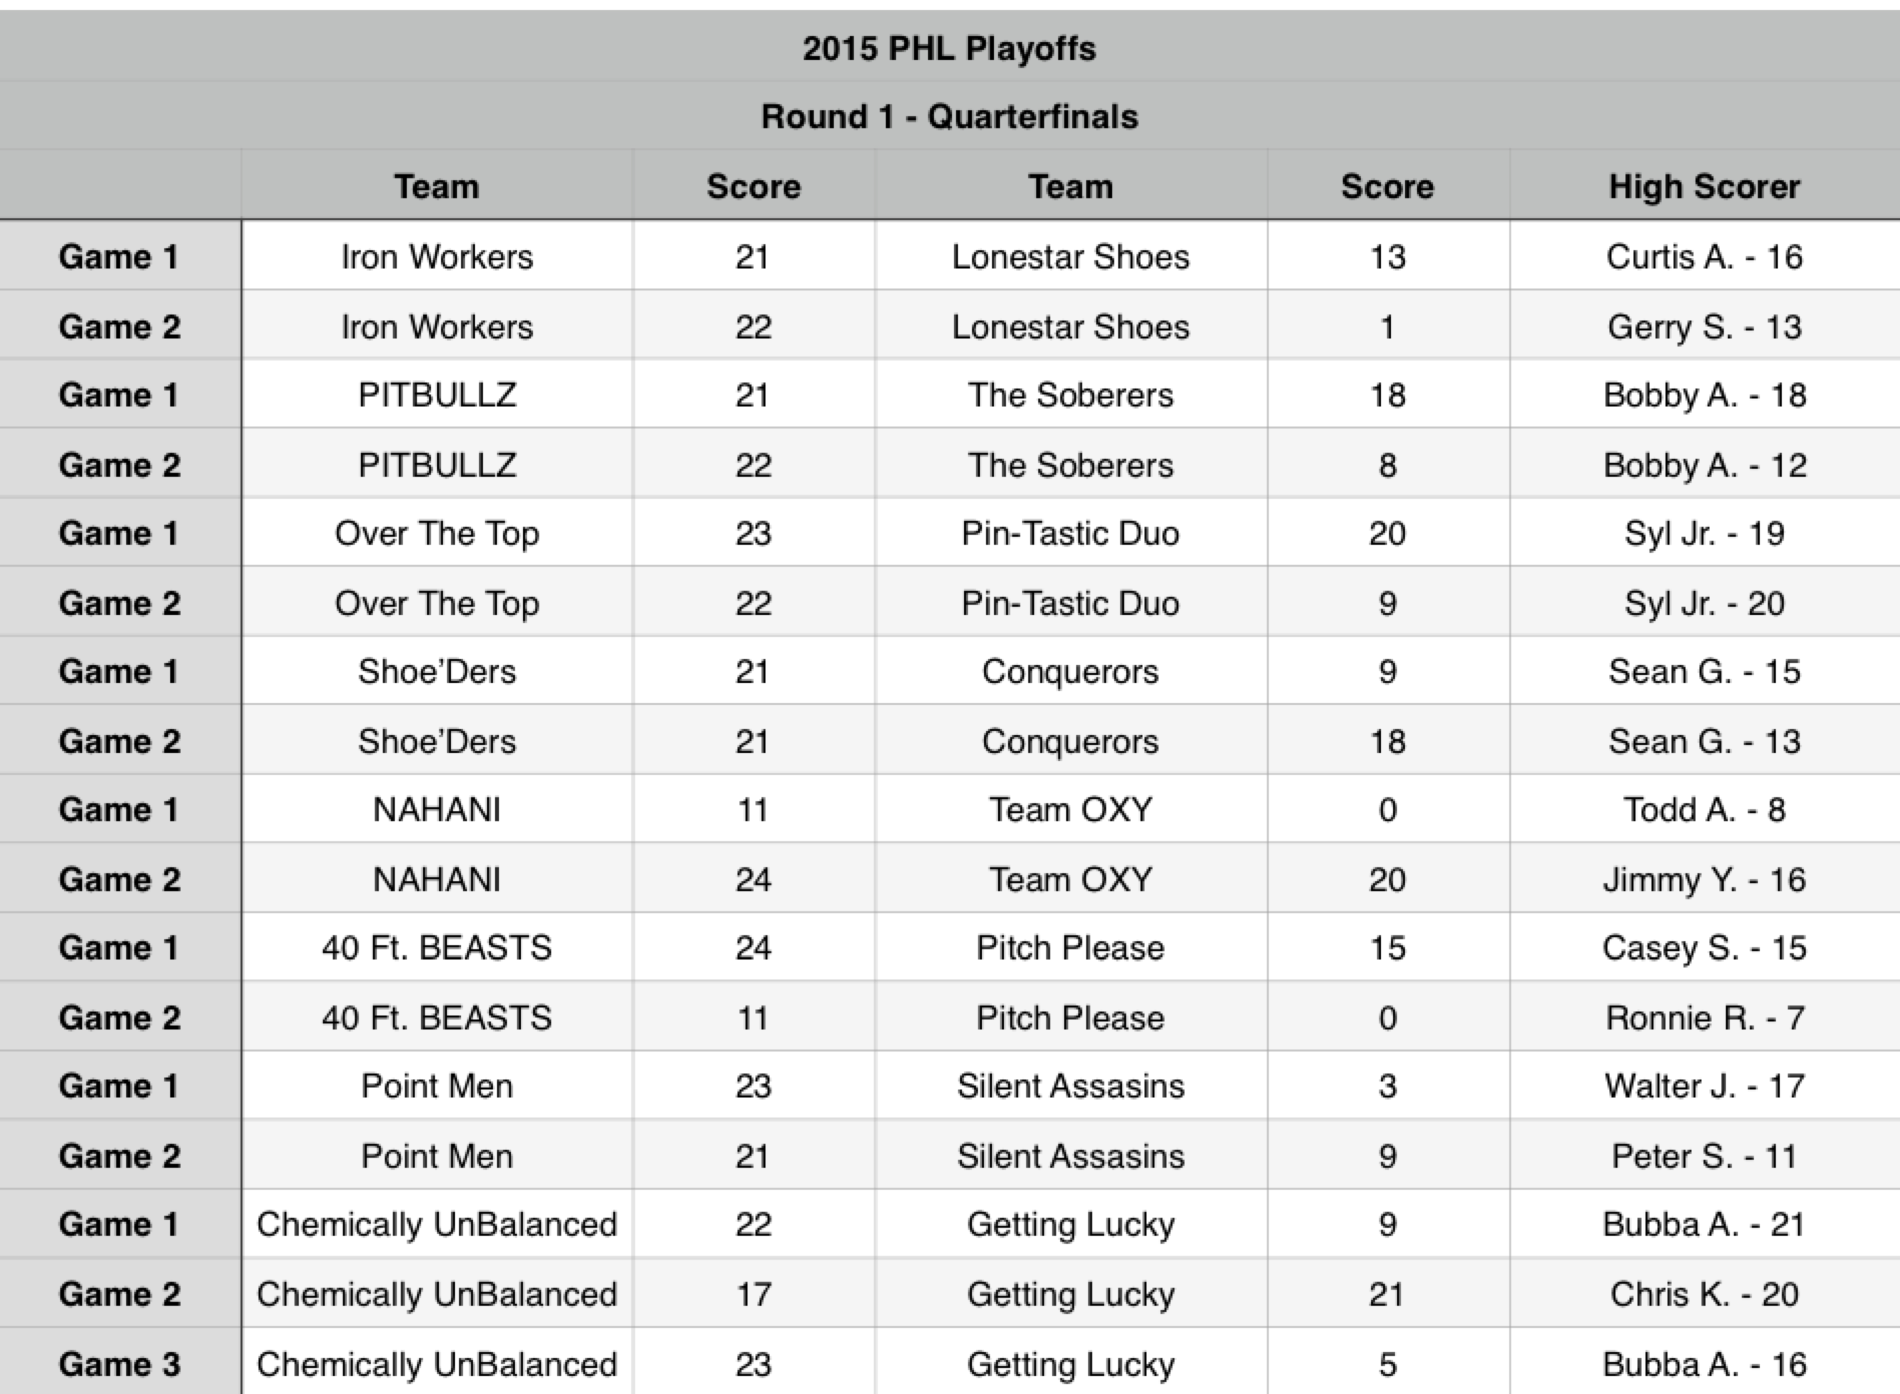Click the "Game 3" row label
1900x1394 pixels.
pos(119,1364)
